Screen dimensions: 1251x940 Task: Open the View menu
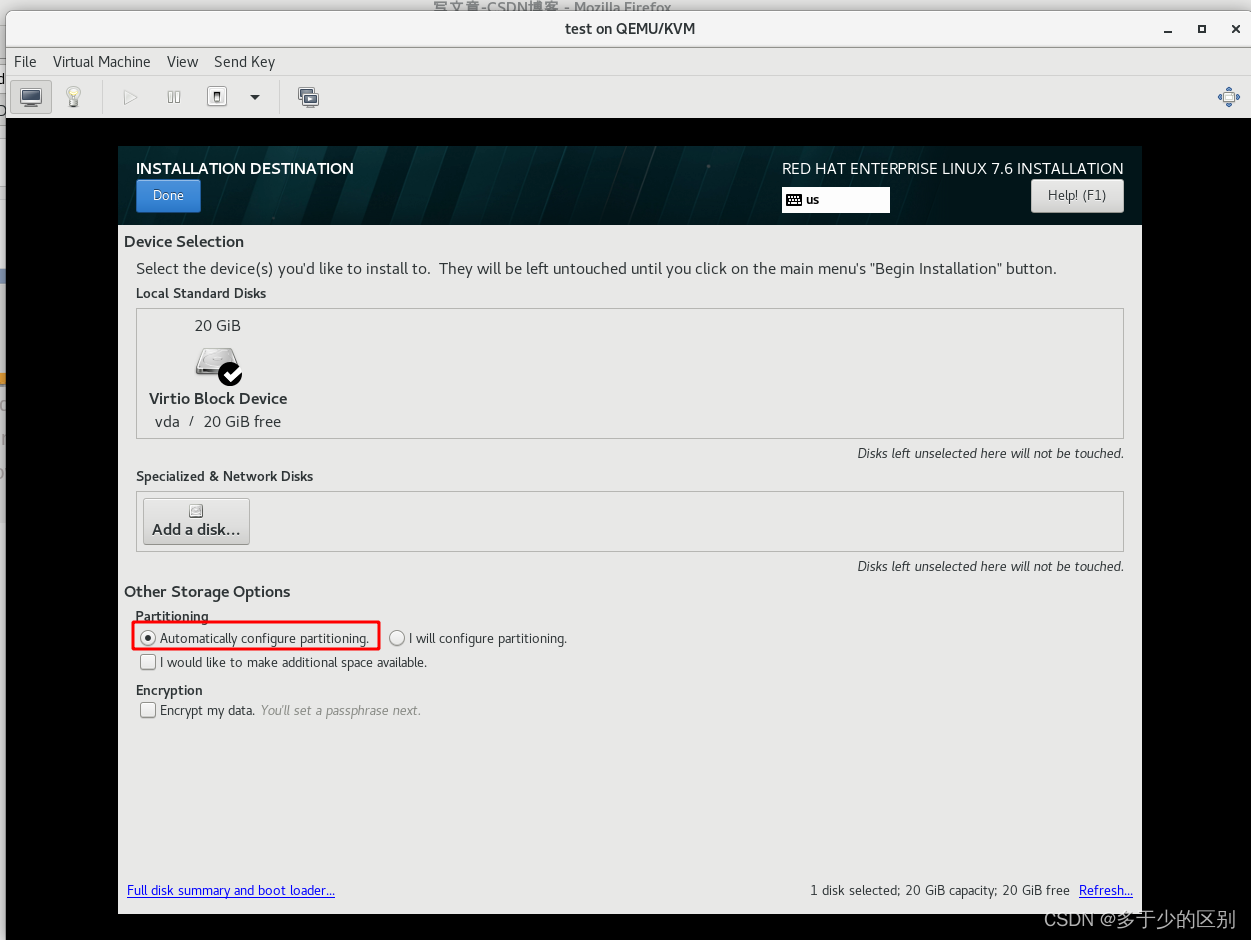[182, 62]
